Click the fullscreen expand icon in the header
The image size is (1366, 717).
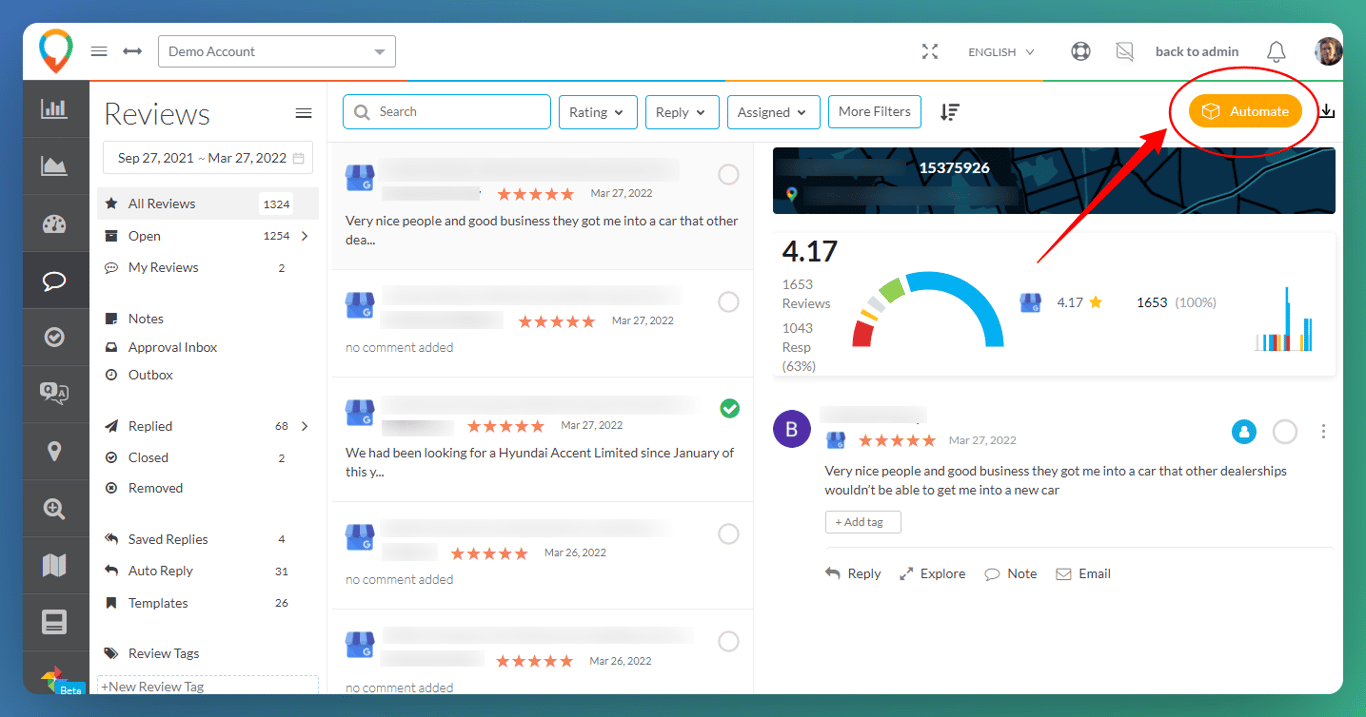[x=930, y=52]
